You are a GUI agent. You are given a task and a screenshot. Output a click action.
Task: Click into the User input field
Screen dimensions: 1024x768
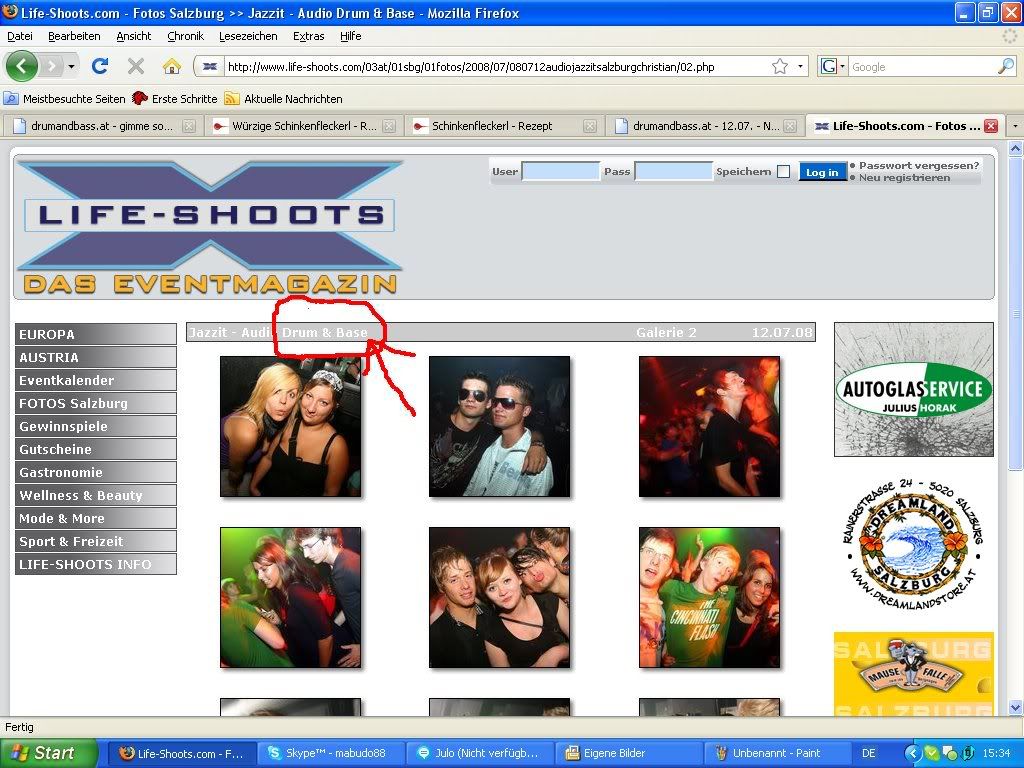(x=560, y=172)
